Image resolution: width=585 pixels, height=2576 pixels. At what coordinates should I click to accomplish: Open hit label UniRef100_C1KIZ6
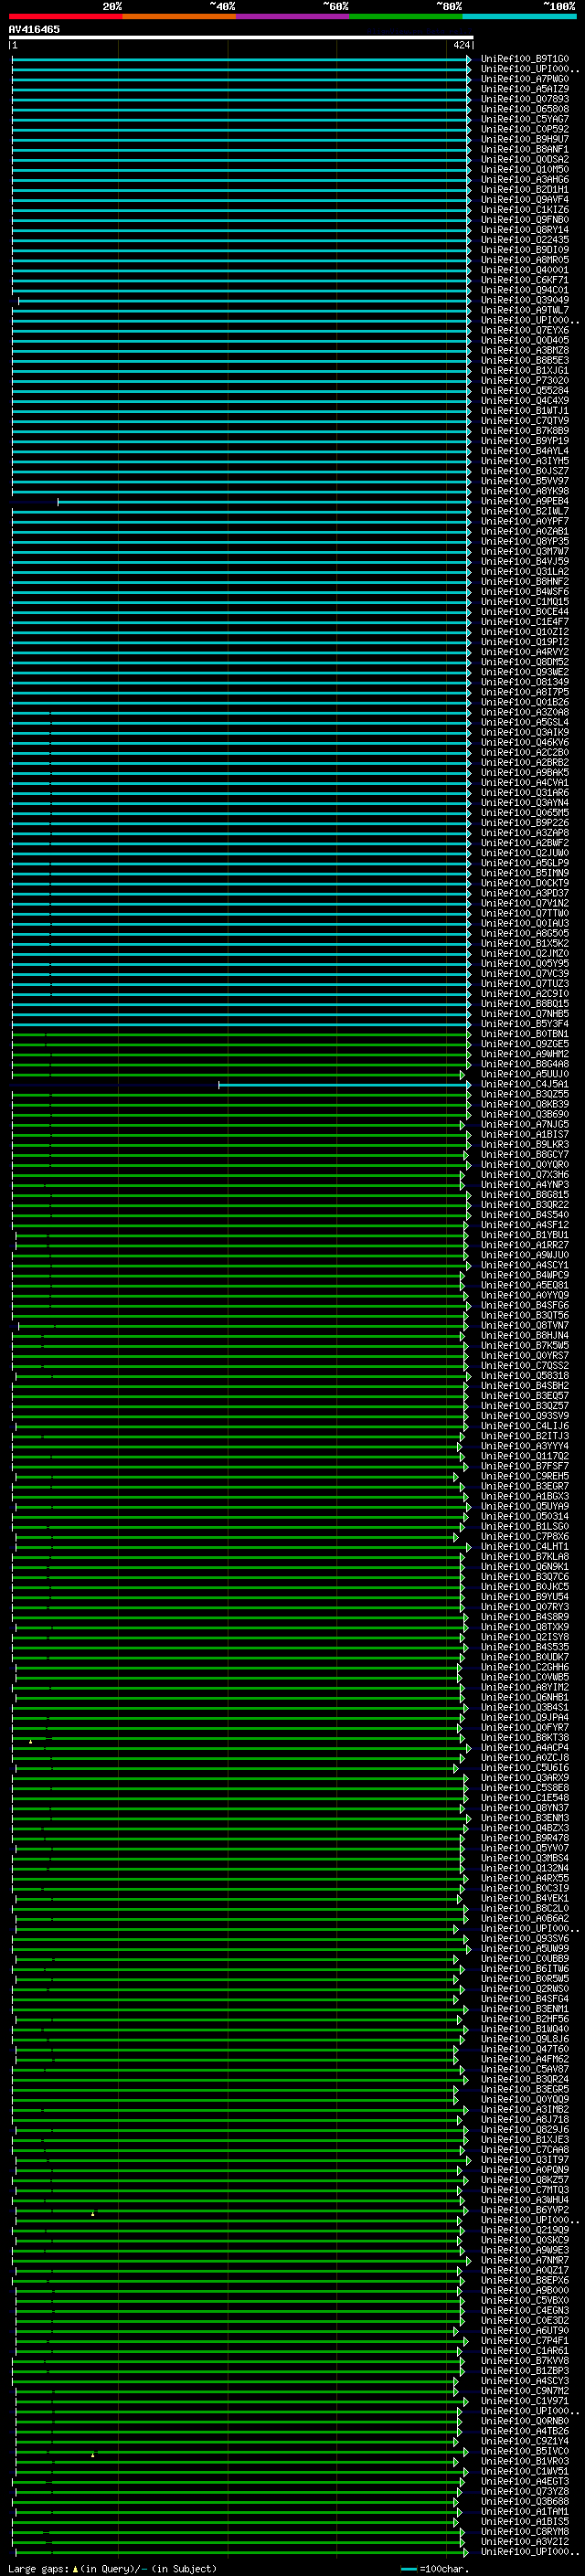pos(525,209)
